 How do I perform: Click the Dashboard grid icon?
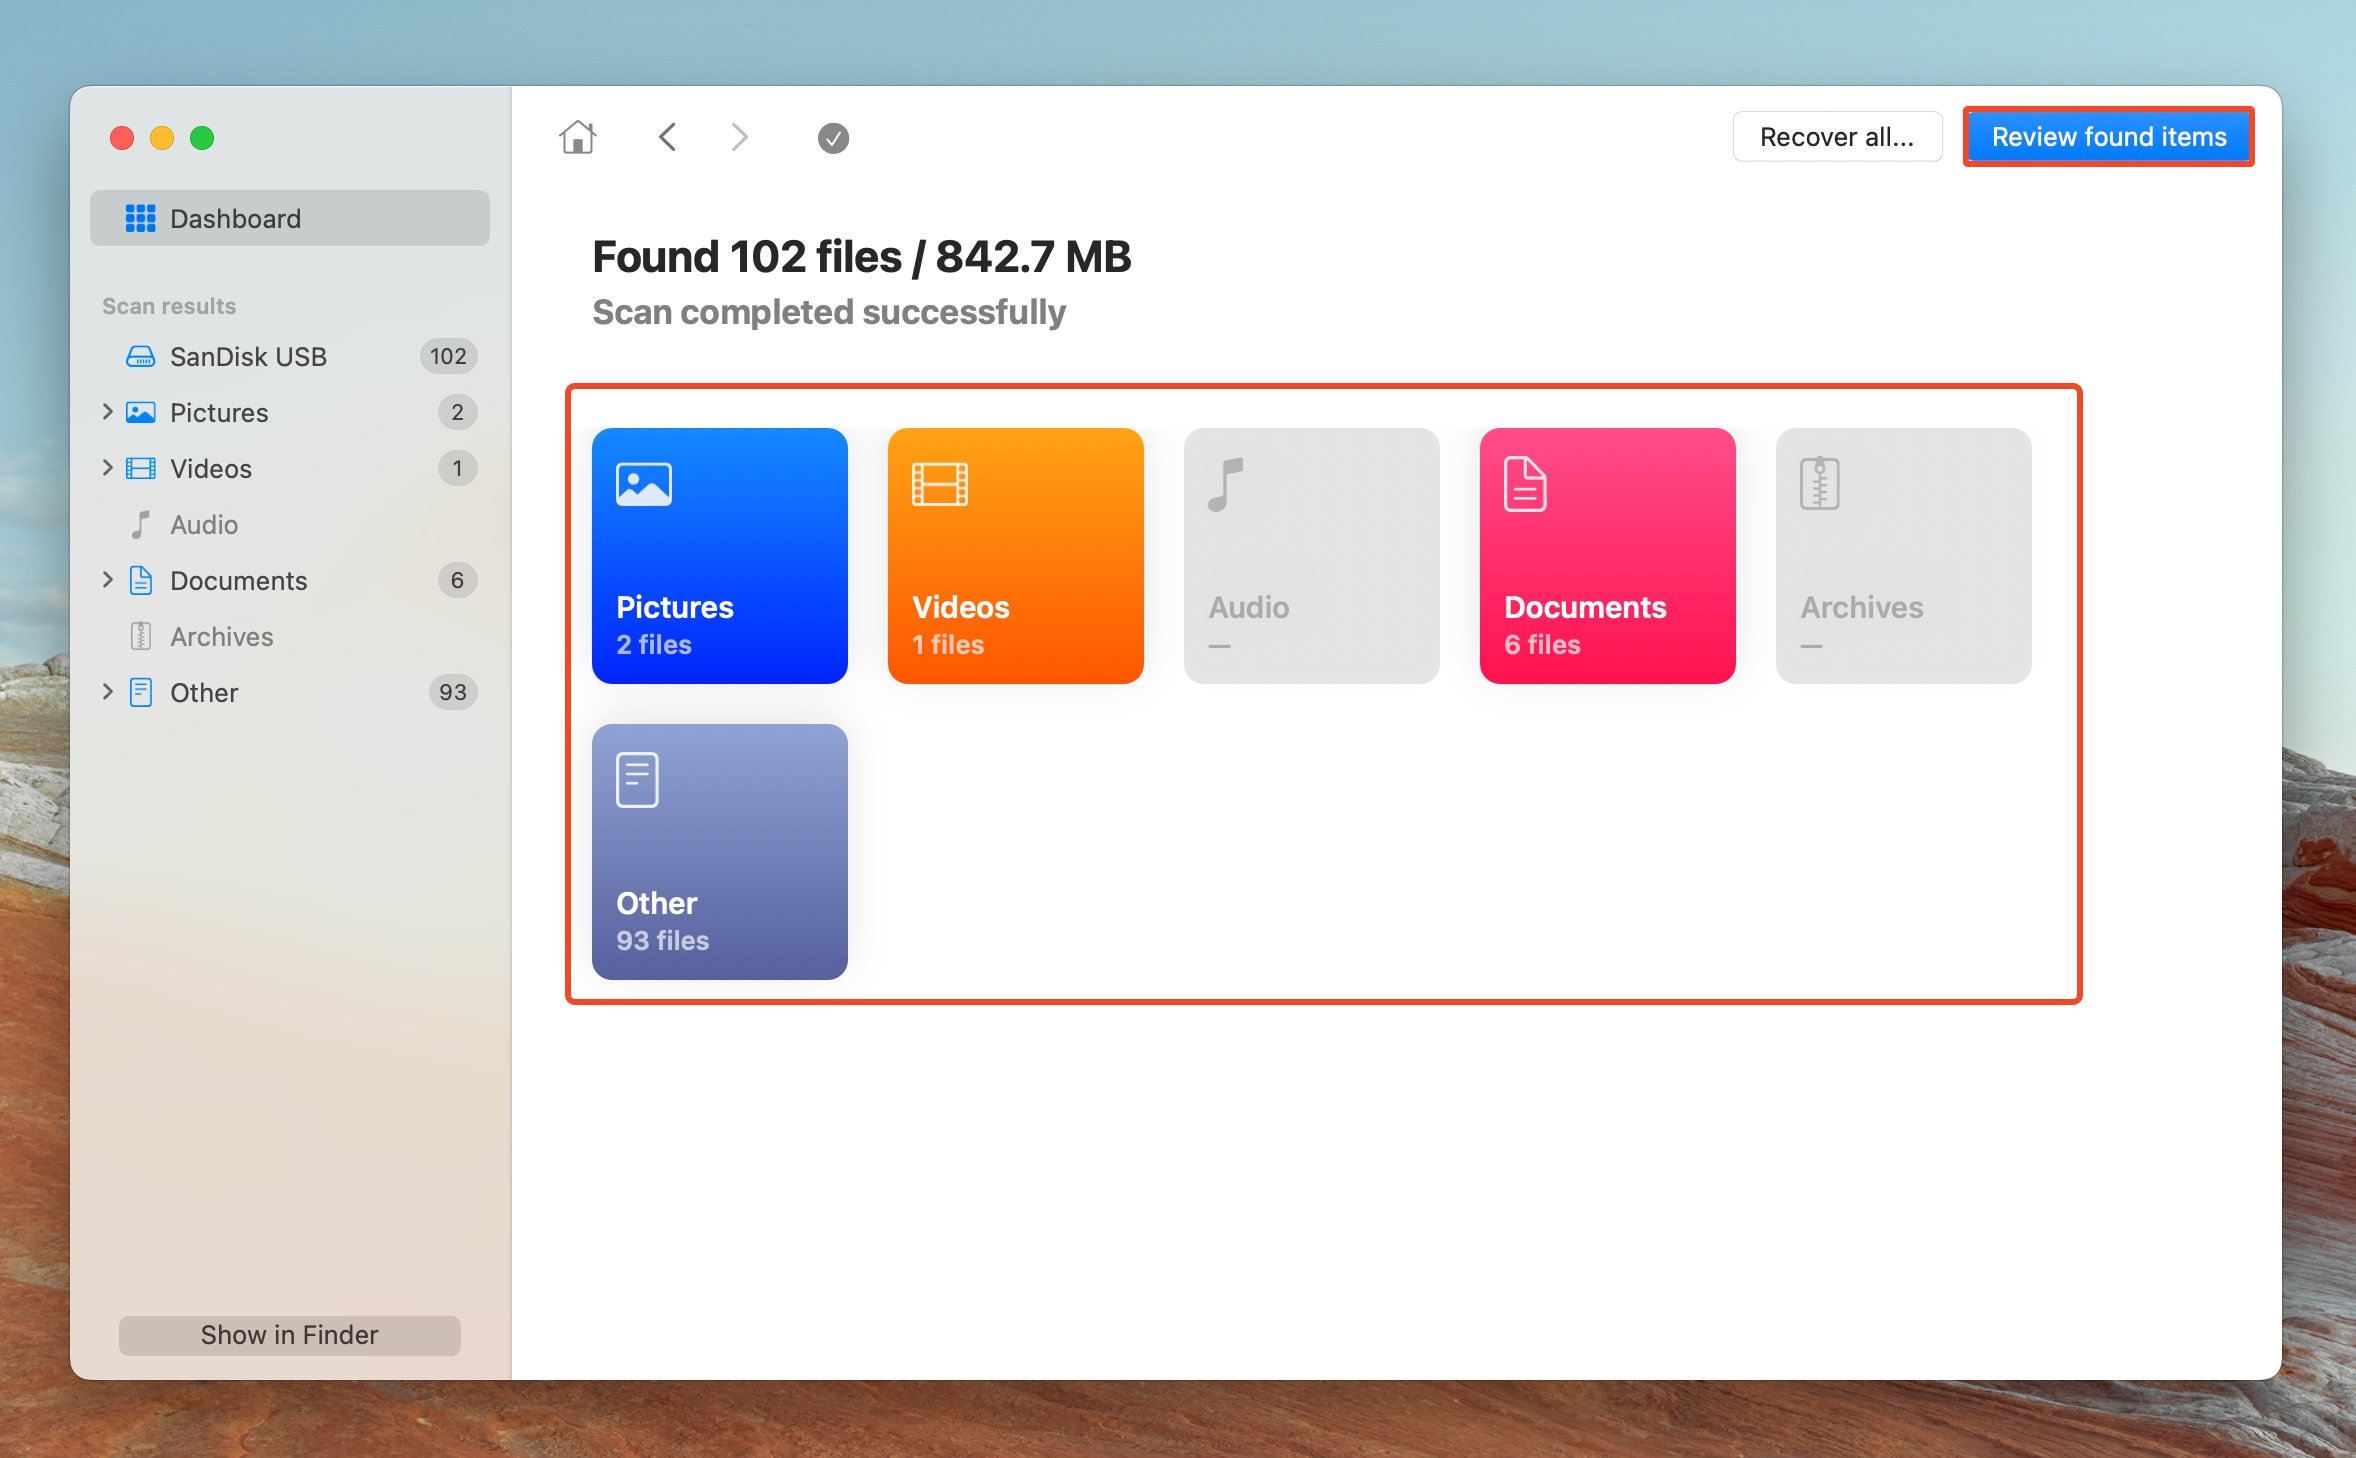(140, 218)
